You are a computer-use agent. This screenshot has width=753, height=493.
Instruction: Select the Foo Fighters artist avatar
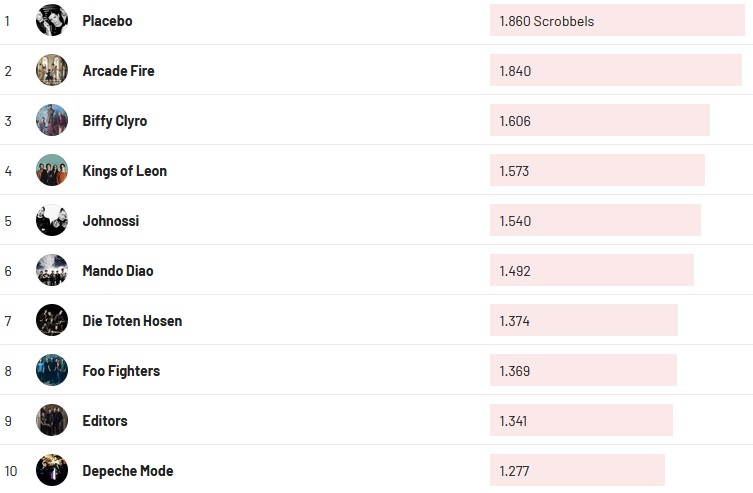click(x=52, y=371)
